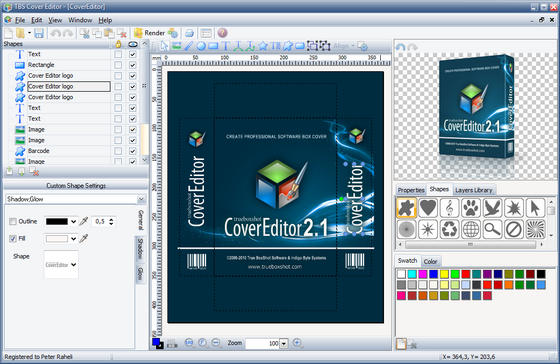Uncheck the Fill checkbox
Screen dimensions: 560x364
tap(13, 238)
